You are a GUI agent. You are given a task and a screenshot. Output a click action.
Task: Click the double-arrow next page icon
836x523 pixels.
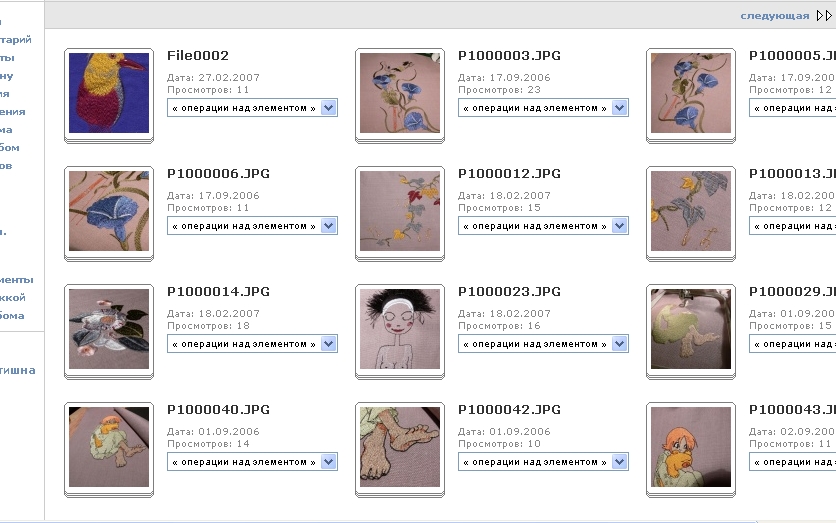(x=824, y=16)
